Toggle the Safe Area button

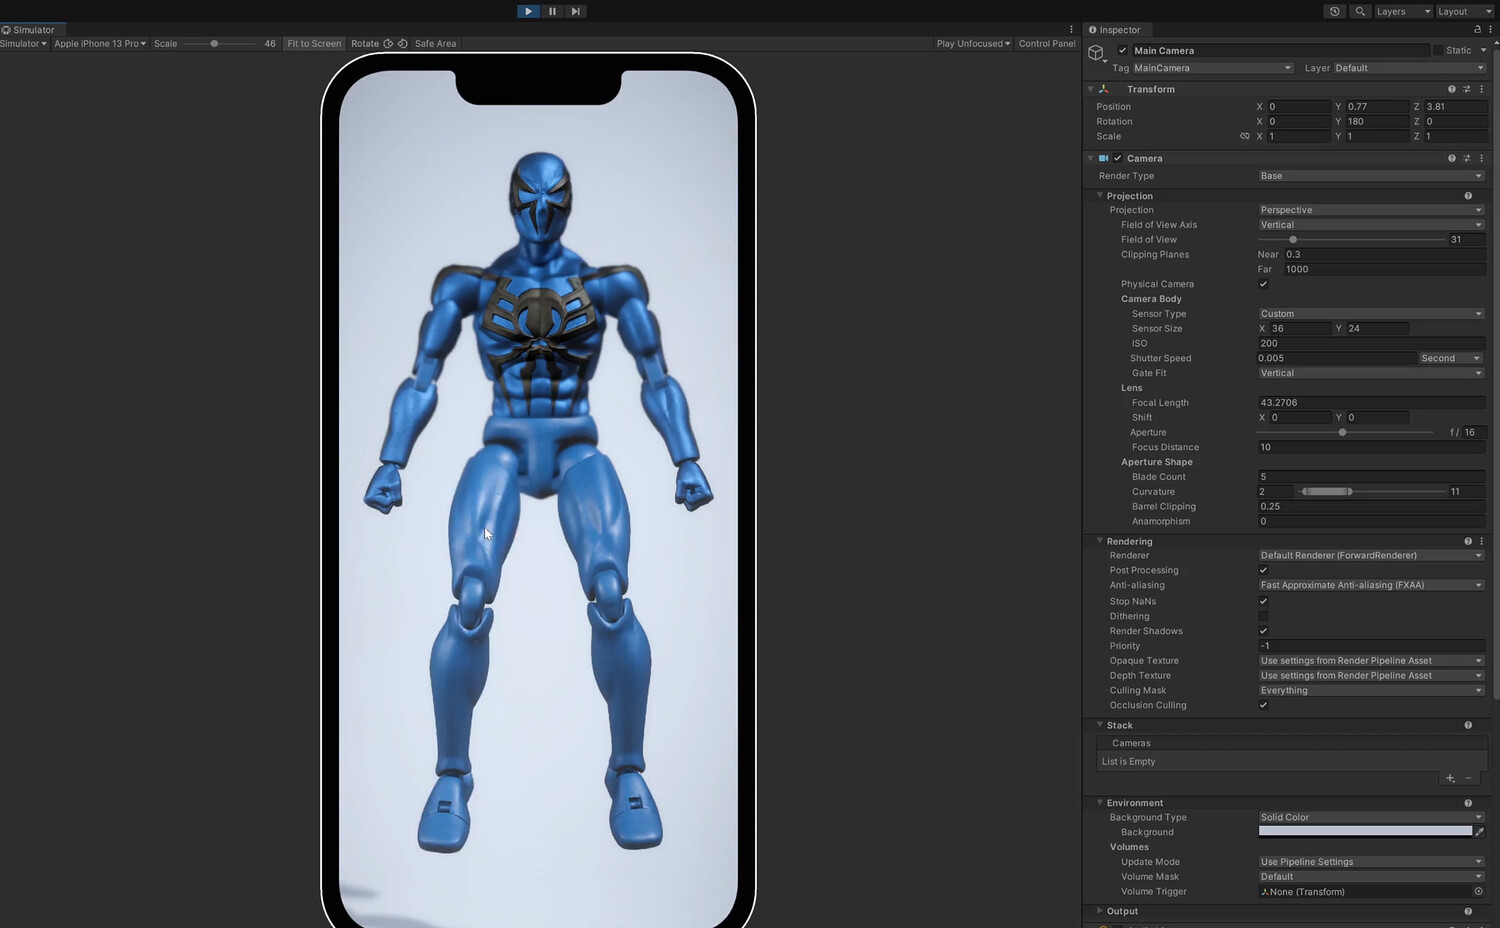[x=435, y=44]
